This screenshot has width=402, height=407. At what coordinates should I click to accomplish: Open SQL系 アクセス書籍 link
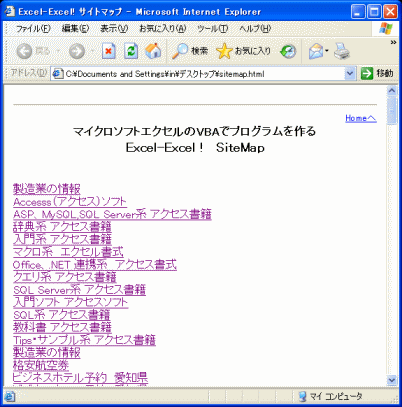62,315
